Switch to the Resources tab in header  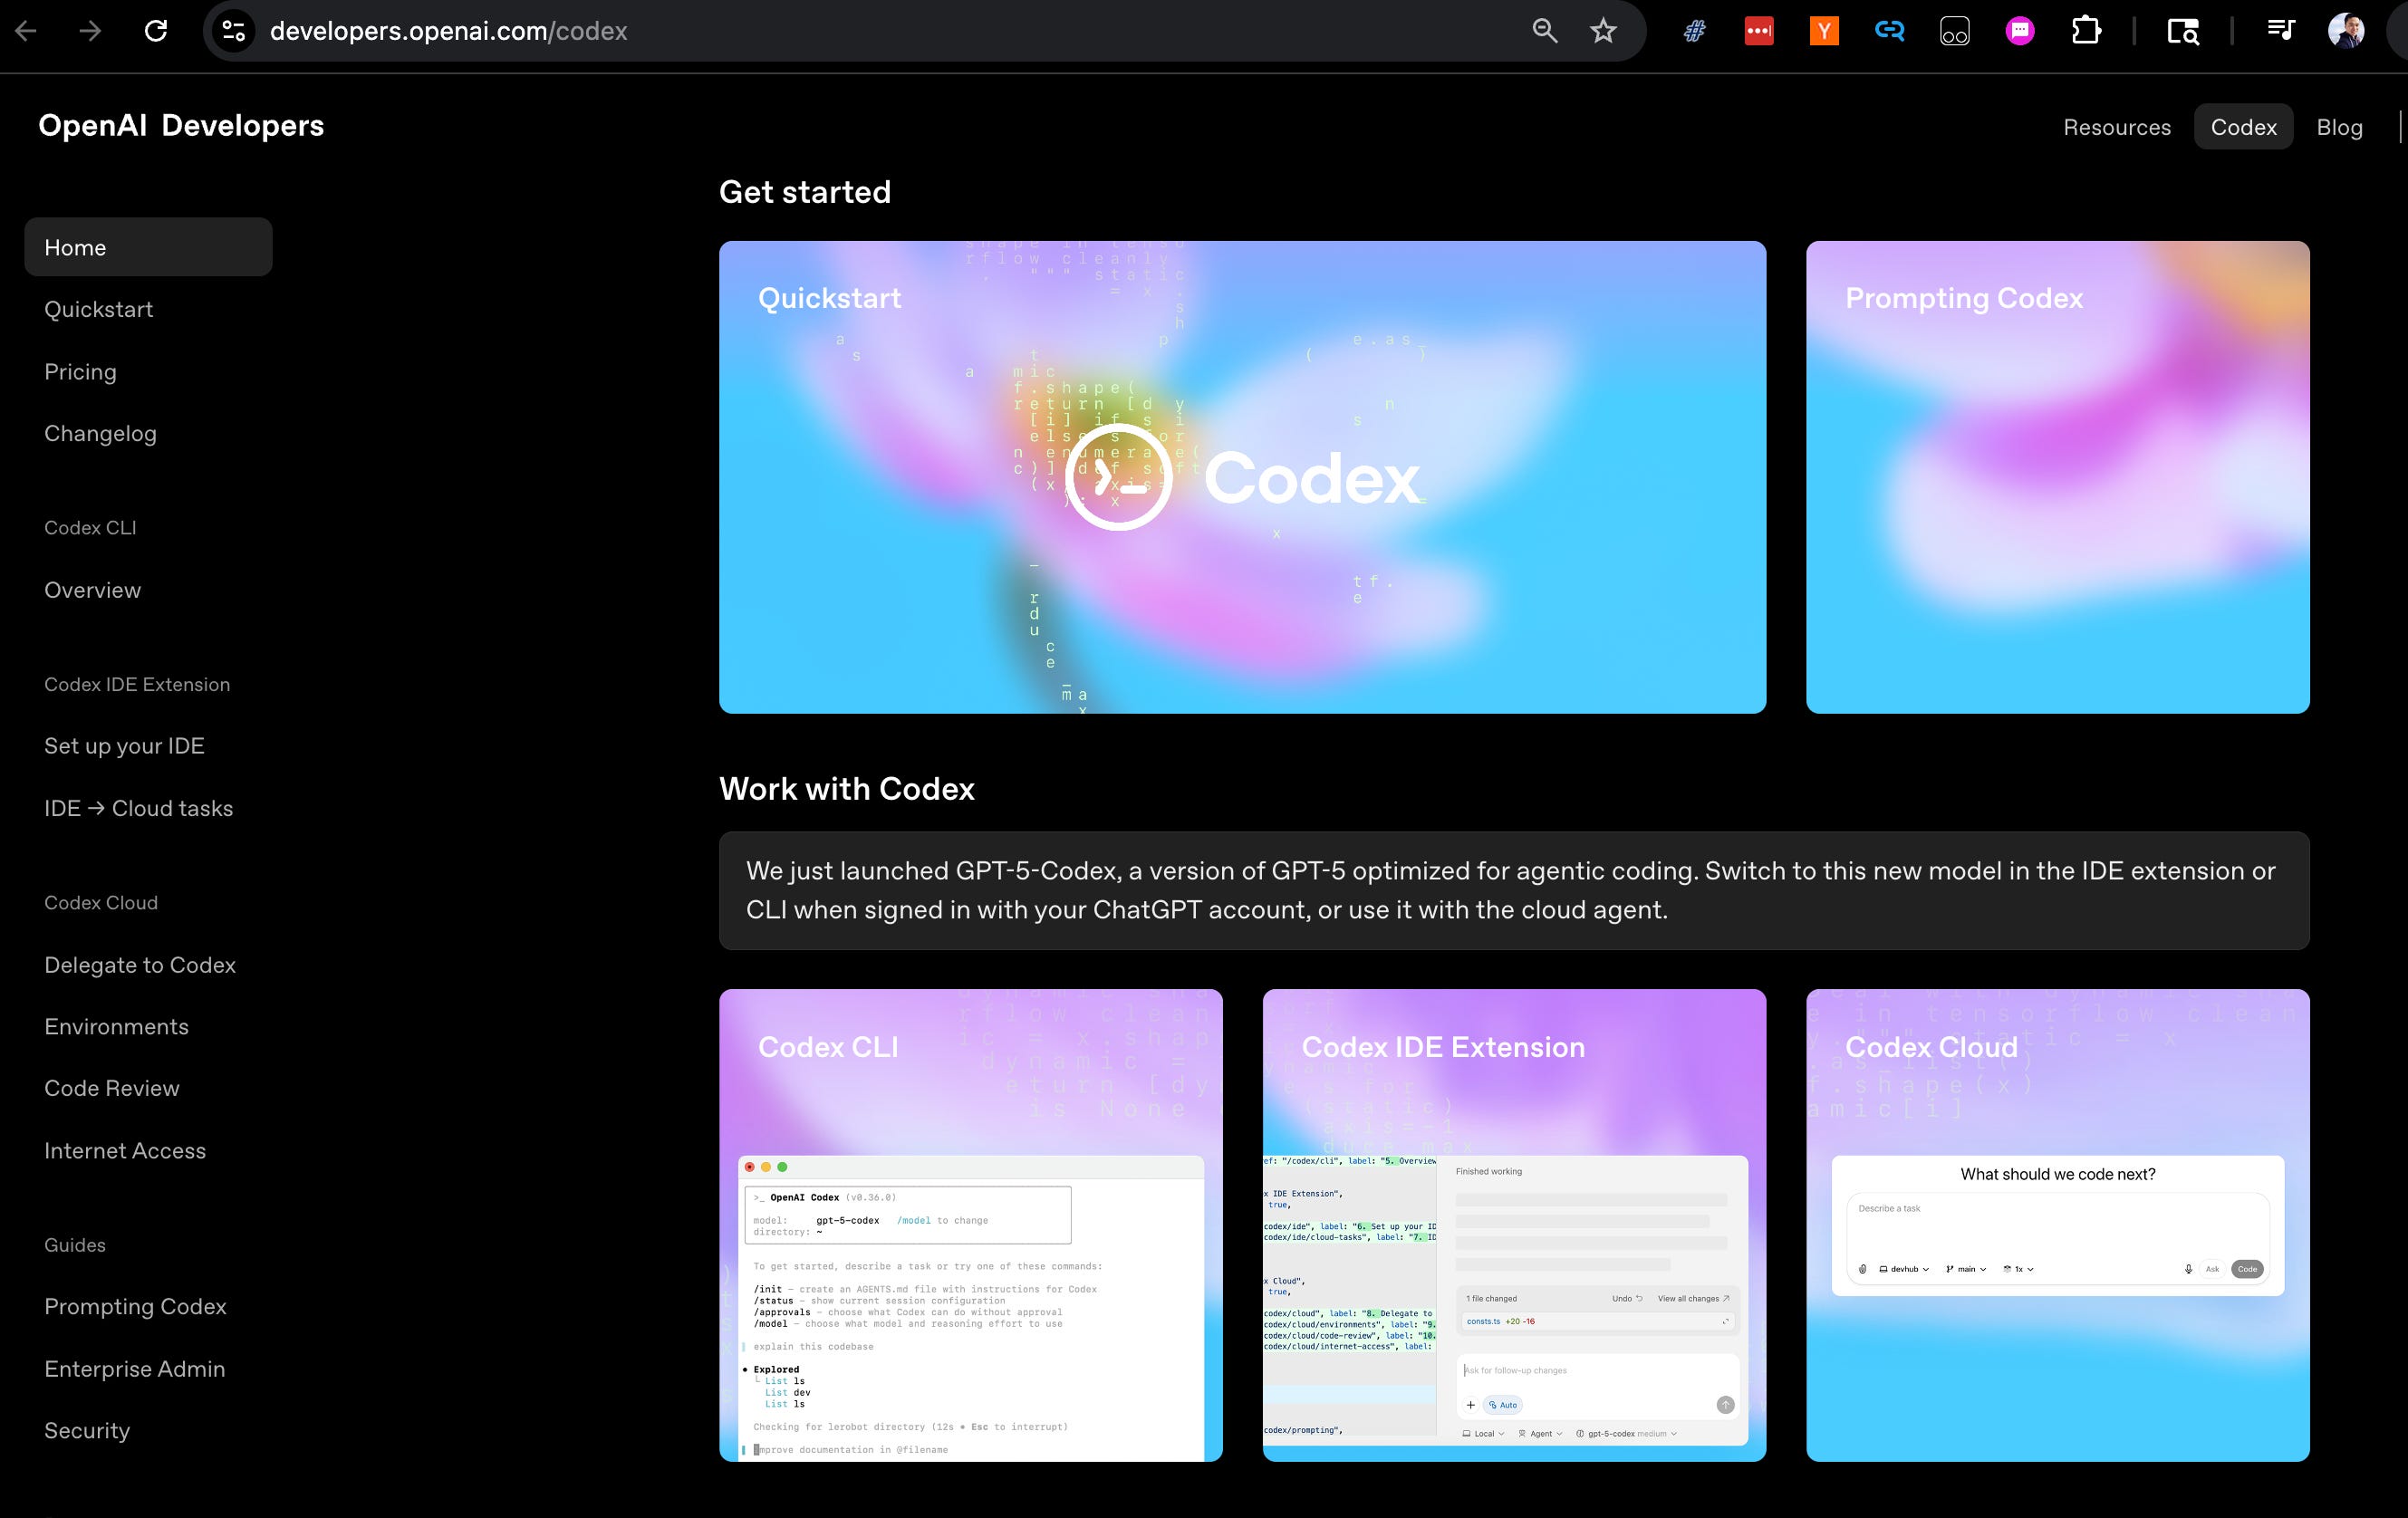[2117, 127]
